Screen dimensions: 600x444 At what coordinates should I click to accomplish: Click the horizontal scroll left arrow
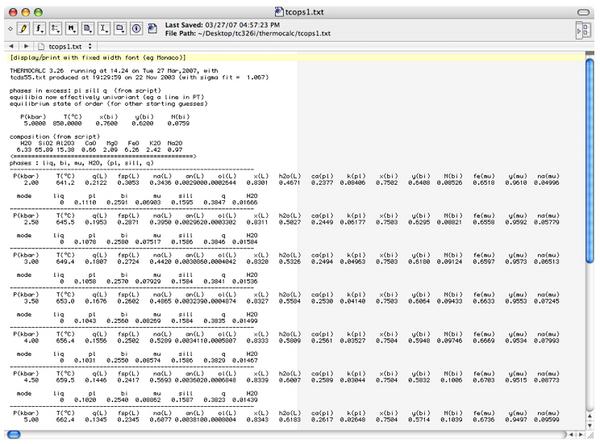coord(571,434)
